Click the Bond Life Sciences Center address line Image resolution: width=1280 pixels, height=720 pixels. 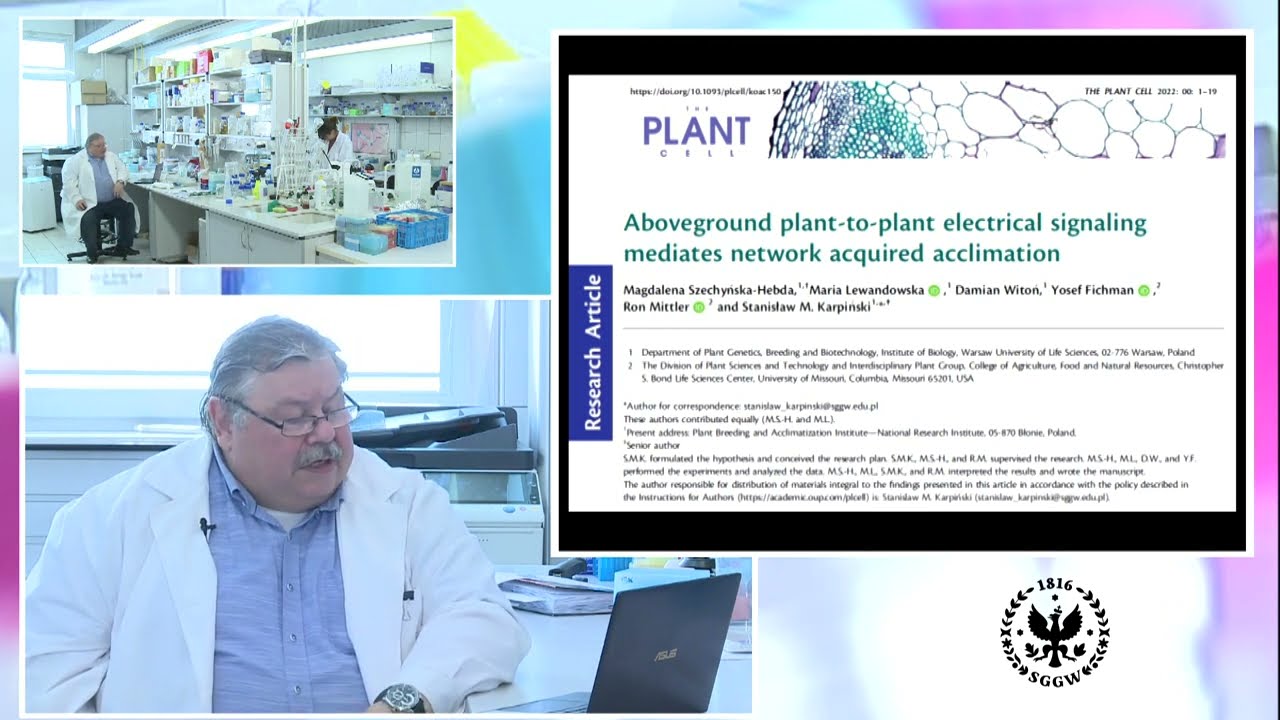coord(806,379)
